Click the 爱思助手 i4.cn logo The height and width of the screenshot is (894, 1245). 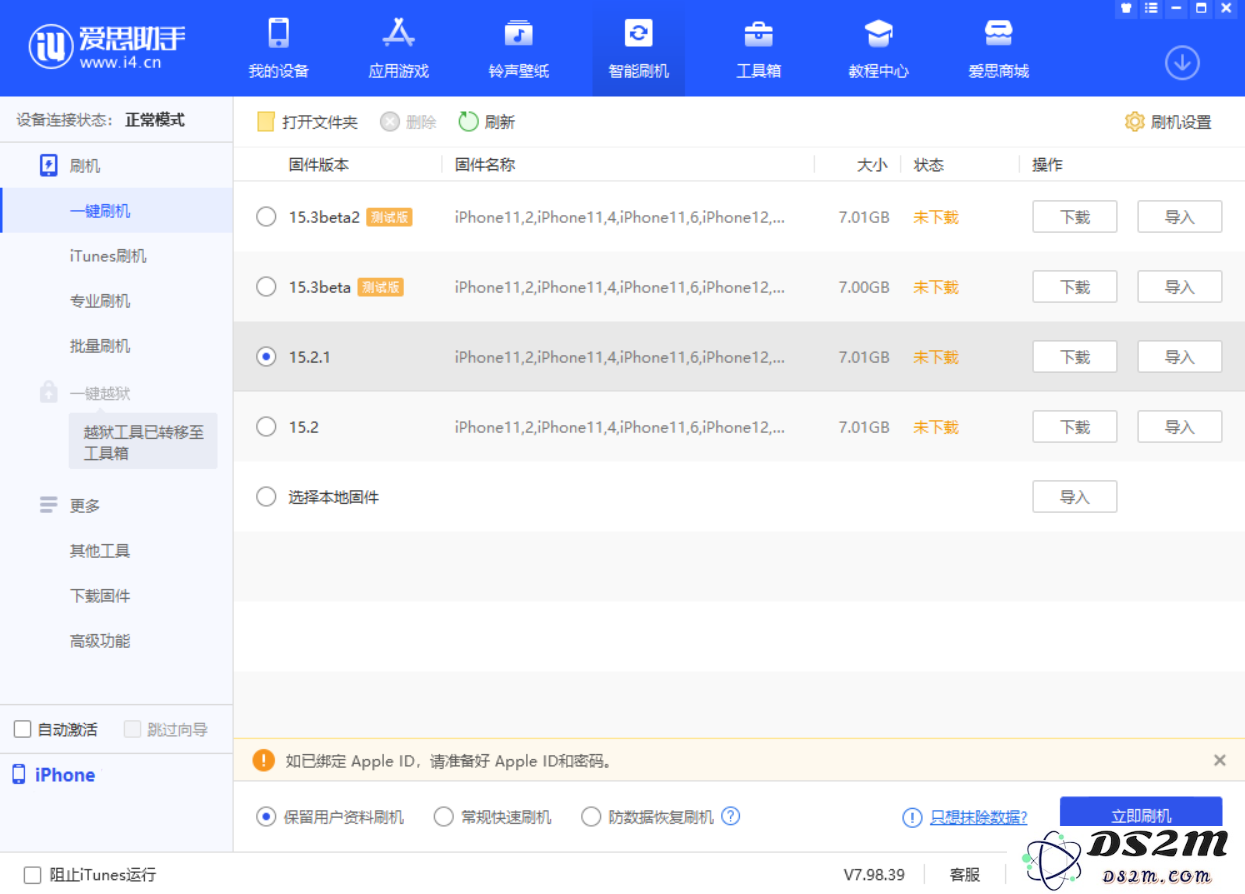107,46
